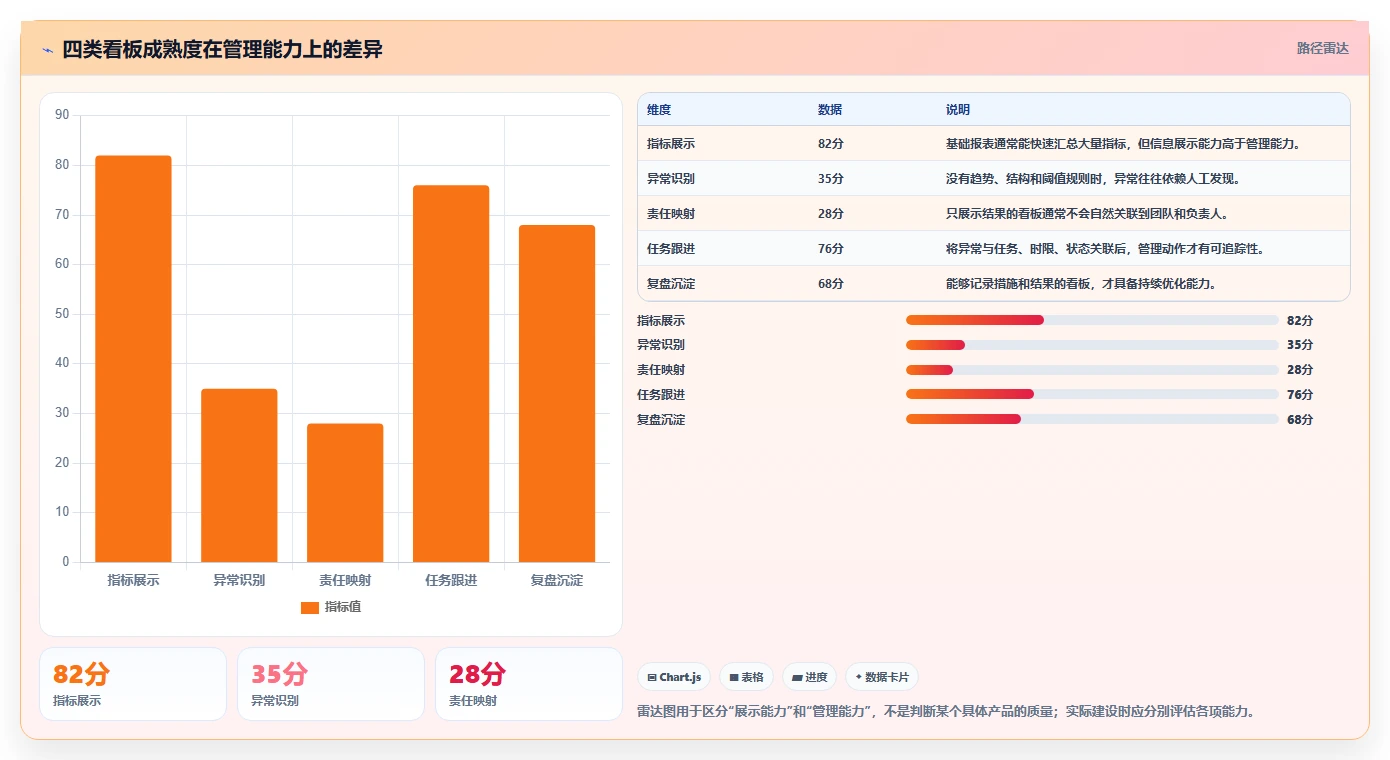Click the 异常识别 x-axis label

click(x=239, y=580)
